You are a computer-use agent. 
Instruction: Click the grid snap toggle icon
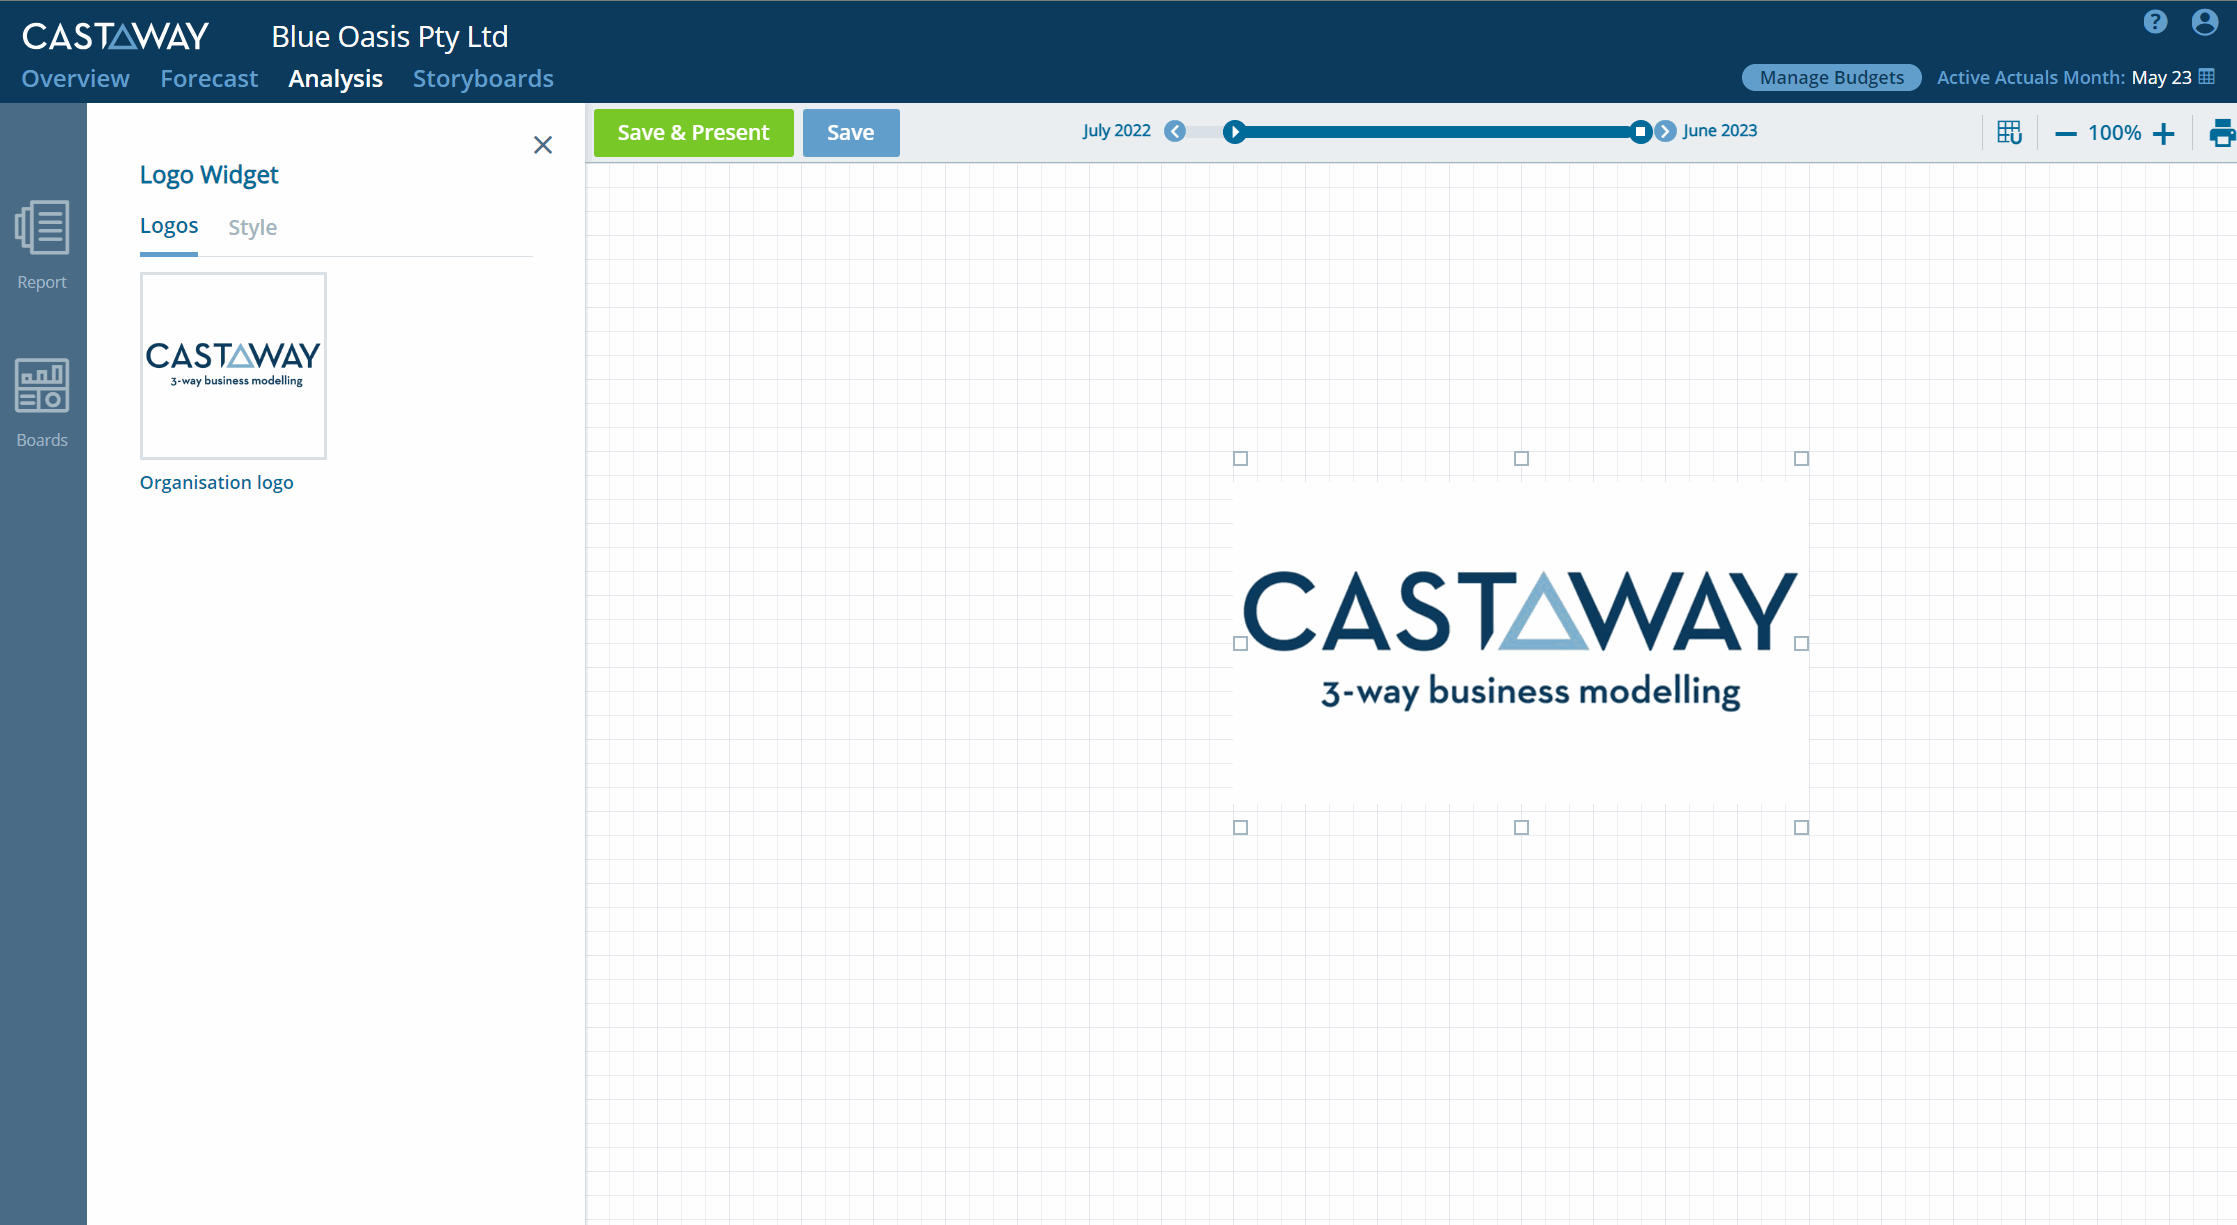coord(2009,132)
